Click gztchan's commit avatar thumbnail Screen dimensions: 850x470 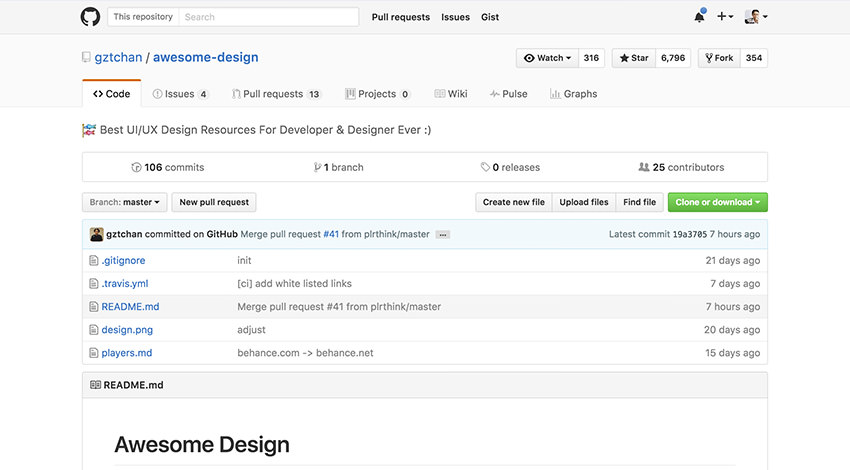click(96, 234)
